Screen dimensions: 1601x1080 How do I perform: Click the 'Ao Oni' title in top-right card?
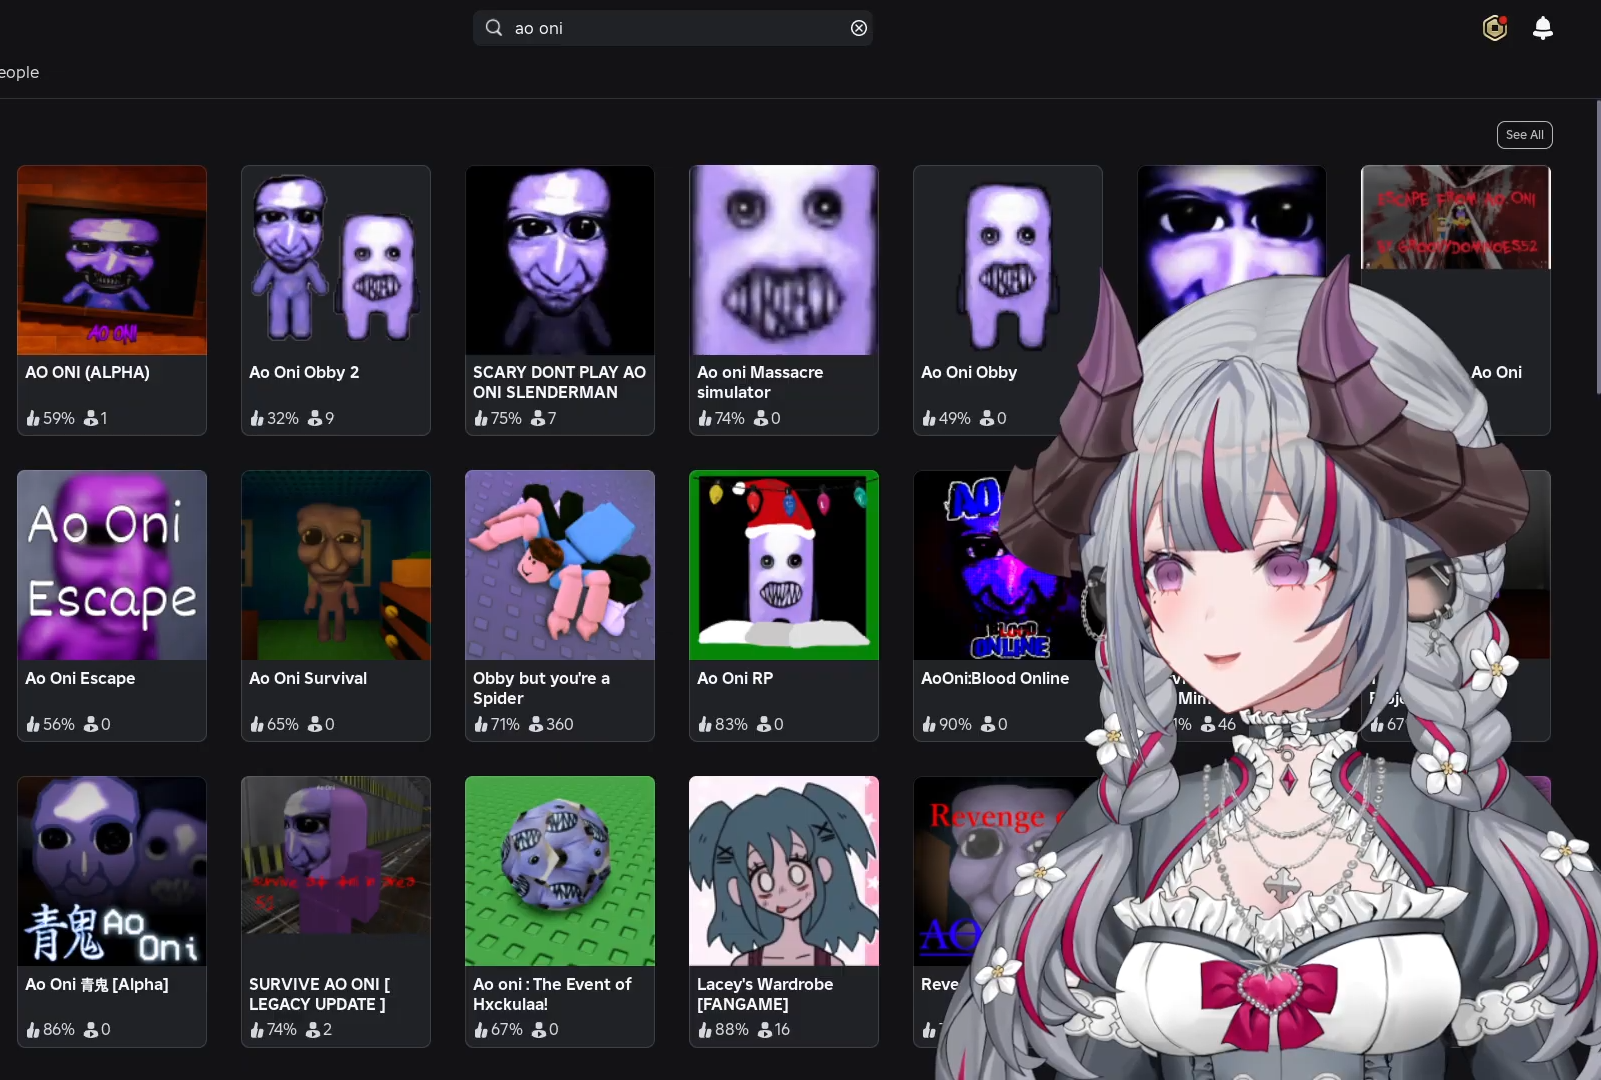tap(1497, 372)
